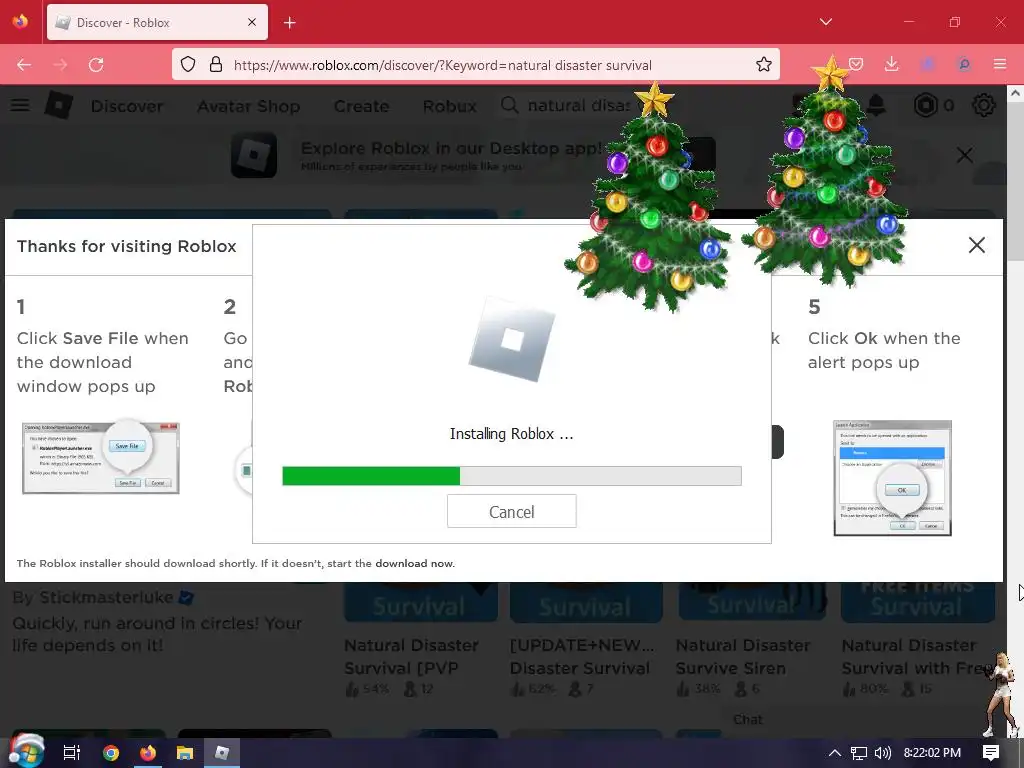
Task: Open the Discover menu item
Action: click(x=127, y=106)
